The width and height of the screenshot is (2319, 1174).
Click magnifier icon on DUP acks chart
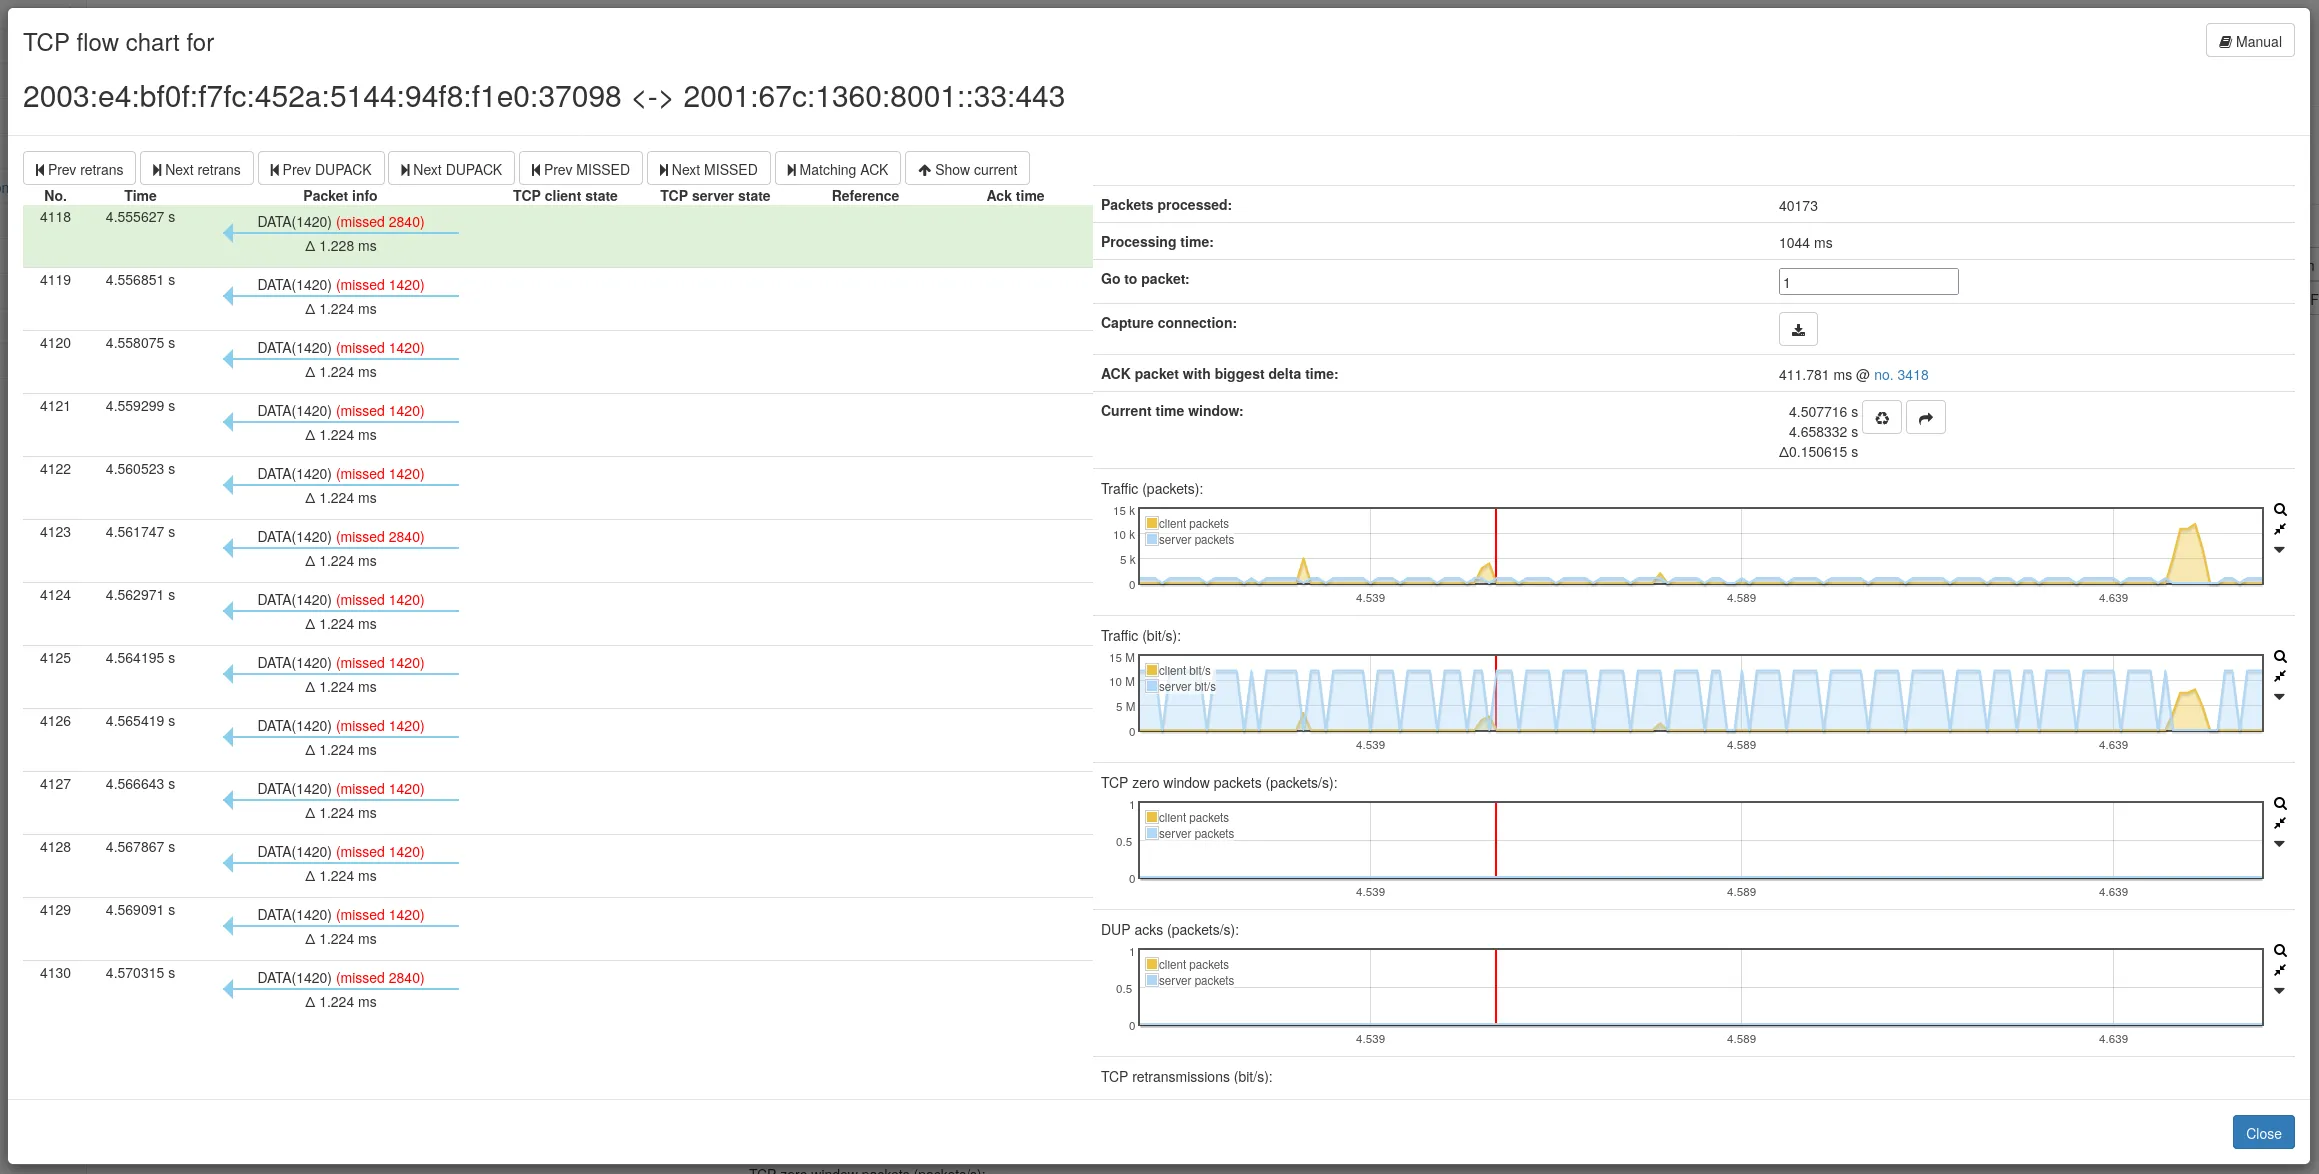[x=2280, y=951]
